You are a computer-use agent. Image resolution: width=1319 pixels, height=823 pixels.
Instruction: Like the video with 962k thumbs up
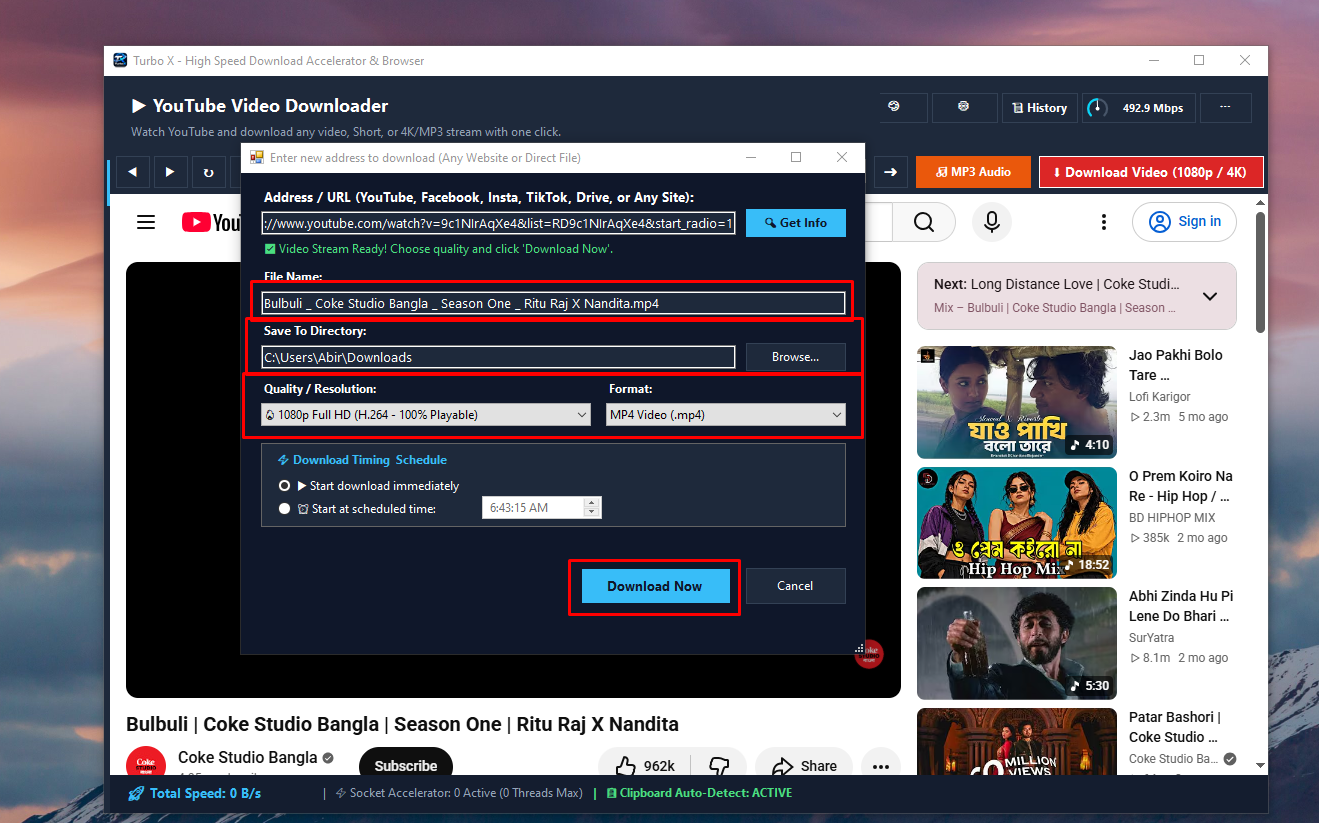coord(645,766)
